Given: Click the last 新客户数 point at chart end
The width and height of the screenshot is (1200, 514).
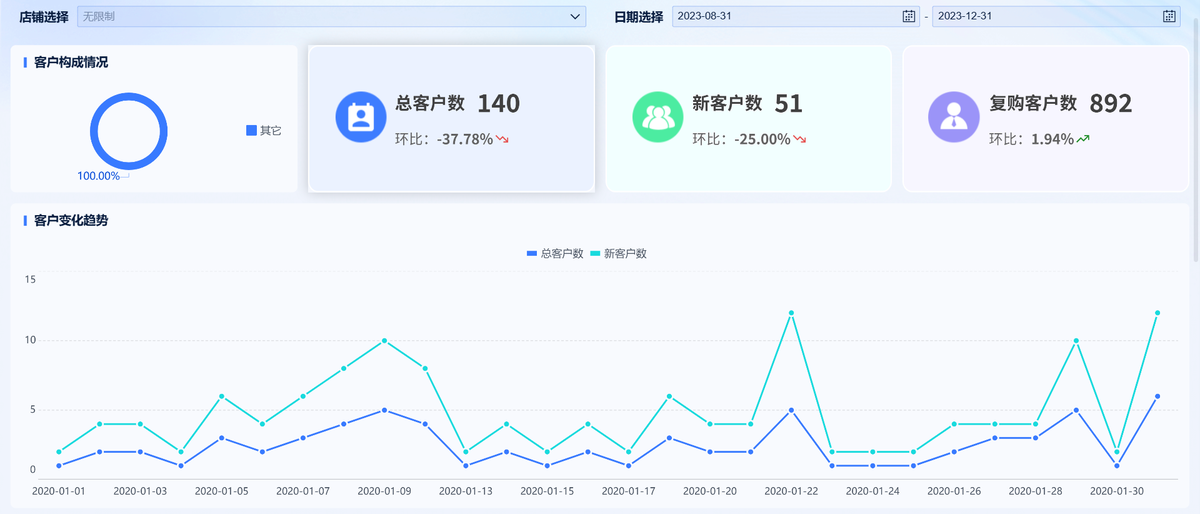Looking at the screenshot, I should pos(1157,313).
